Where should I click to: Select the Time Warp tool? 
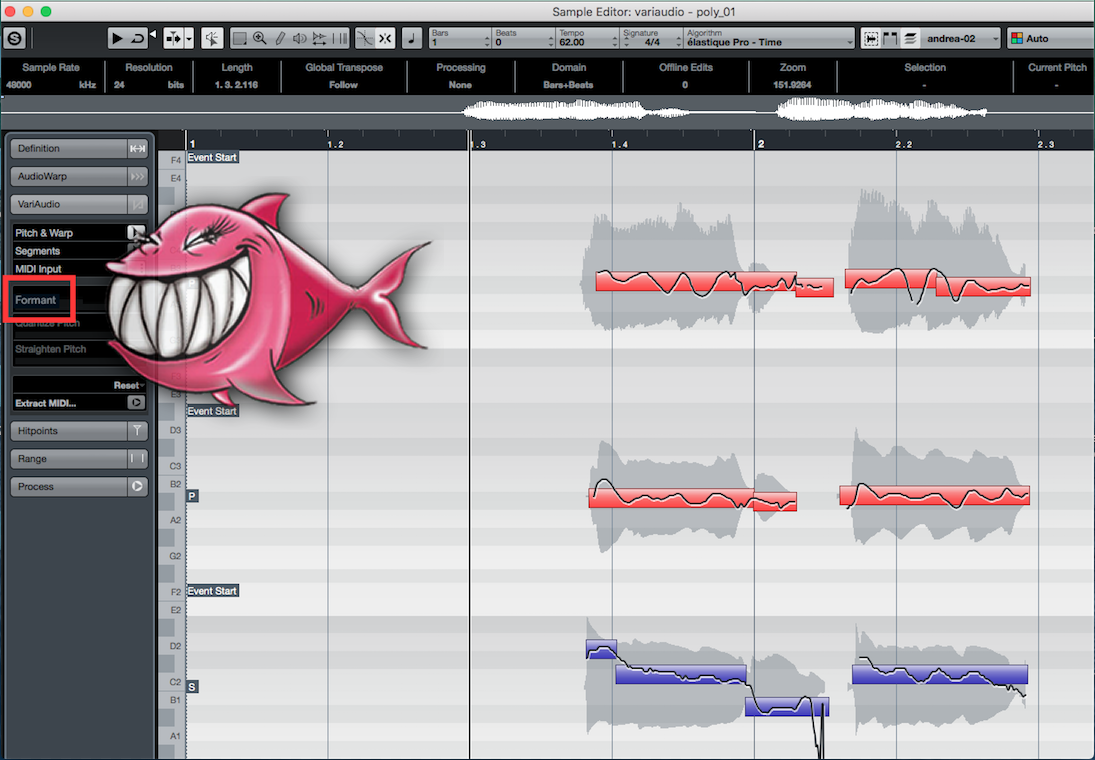[340, 38]
